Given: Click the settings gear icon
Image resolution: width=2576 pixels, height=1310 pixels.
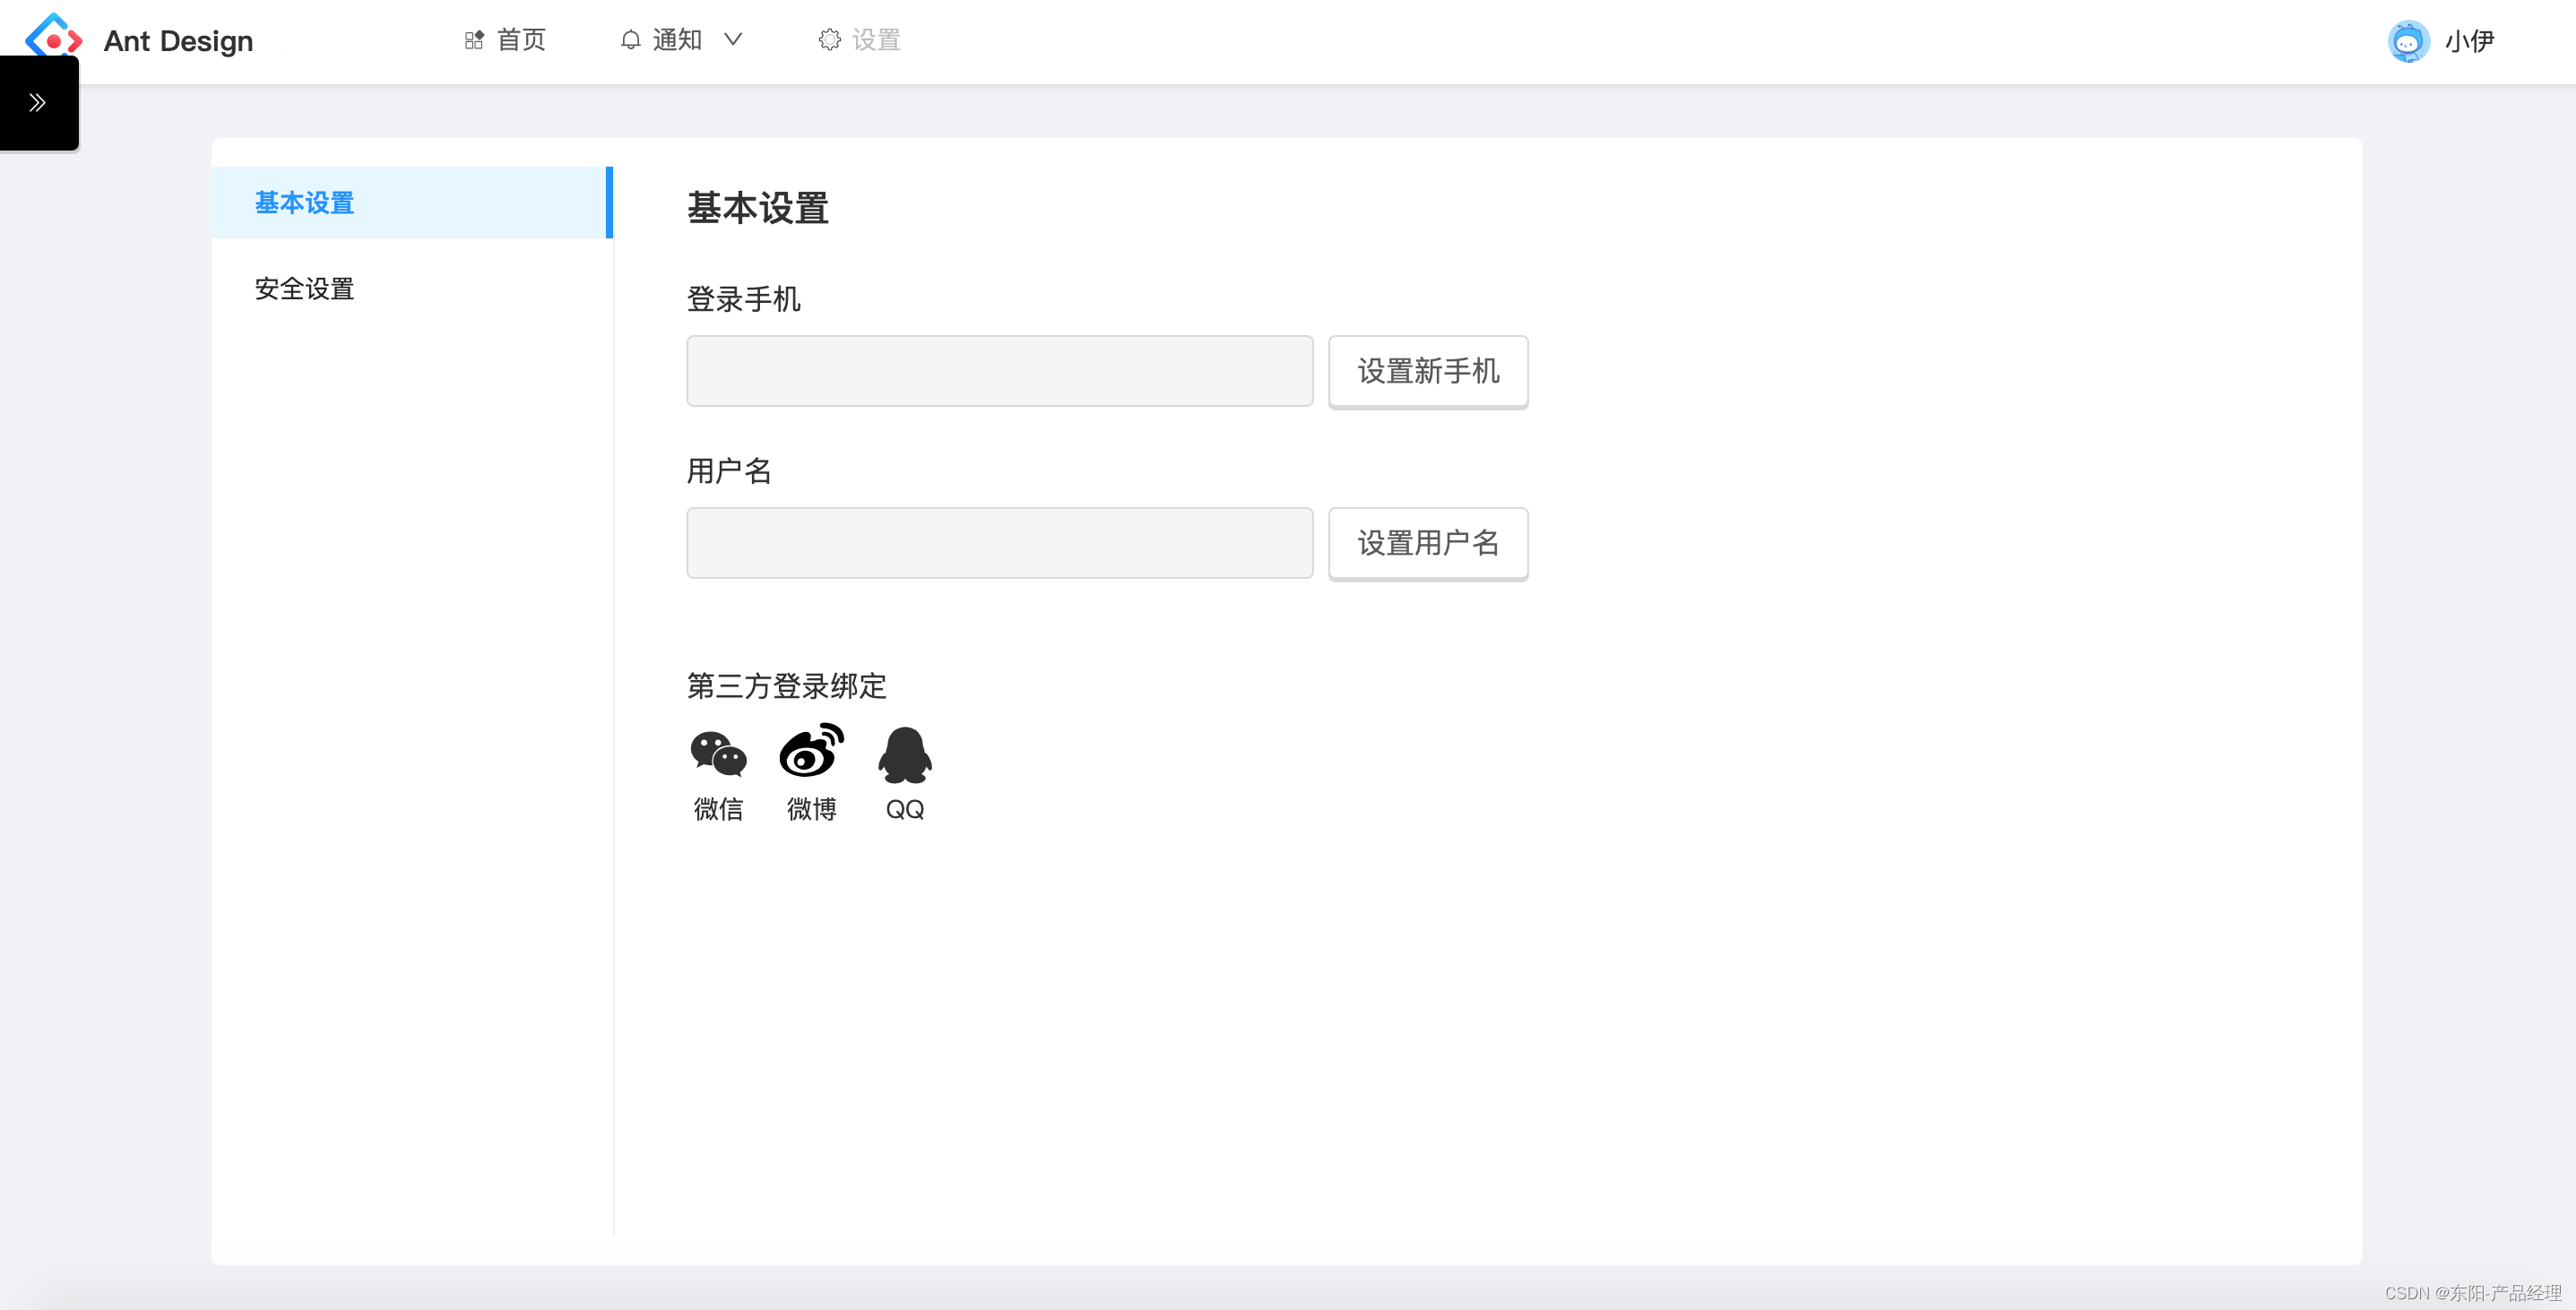Looking at the screenshot, I should pos(829,40).
